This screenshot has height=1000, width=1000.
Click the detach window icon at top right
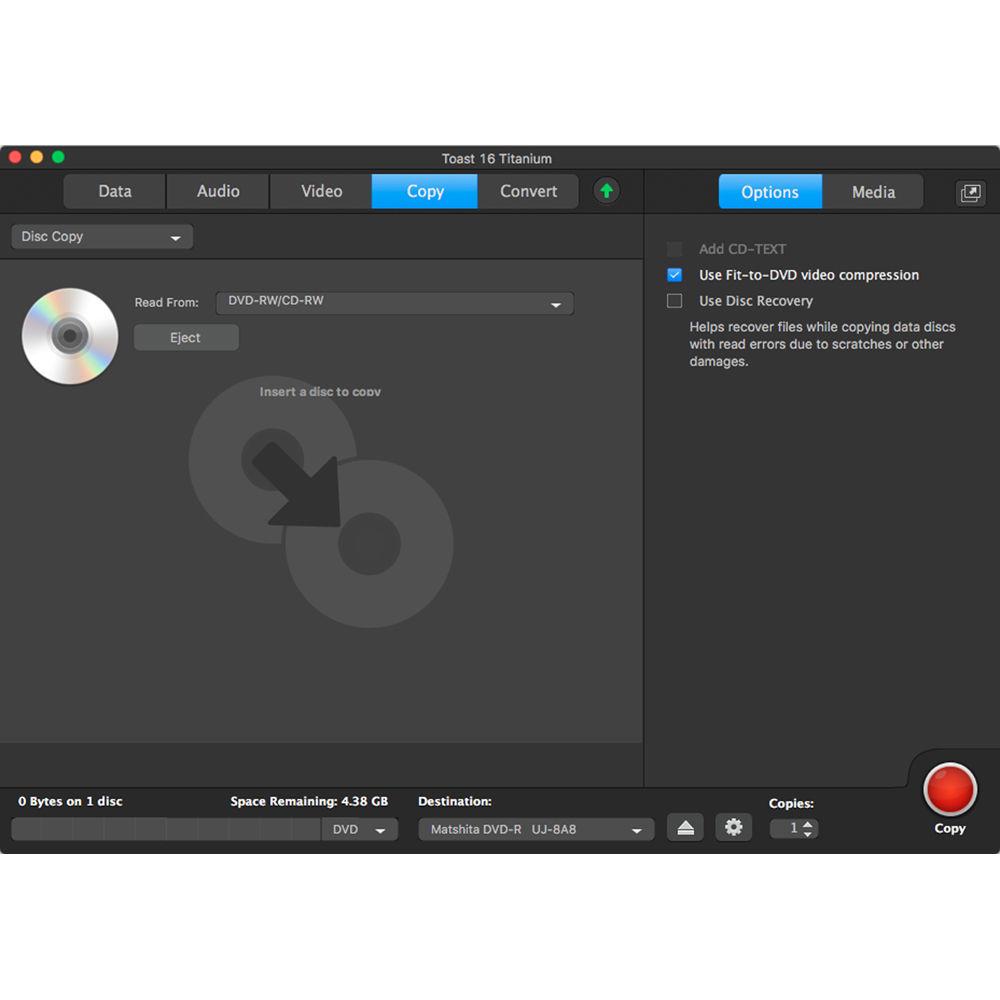pyautogui.click(x=970, y=193)
